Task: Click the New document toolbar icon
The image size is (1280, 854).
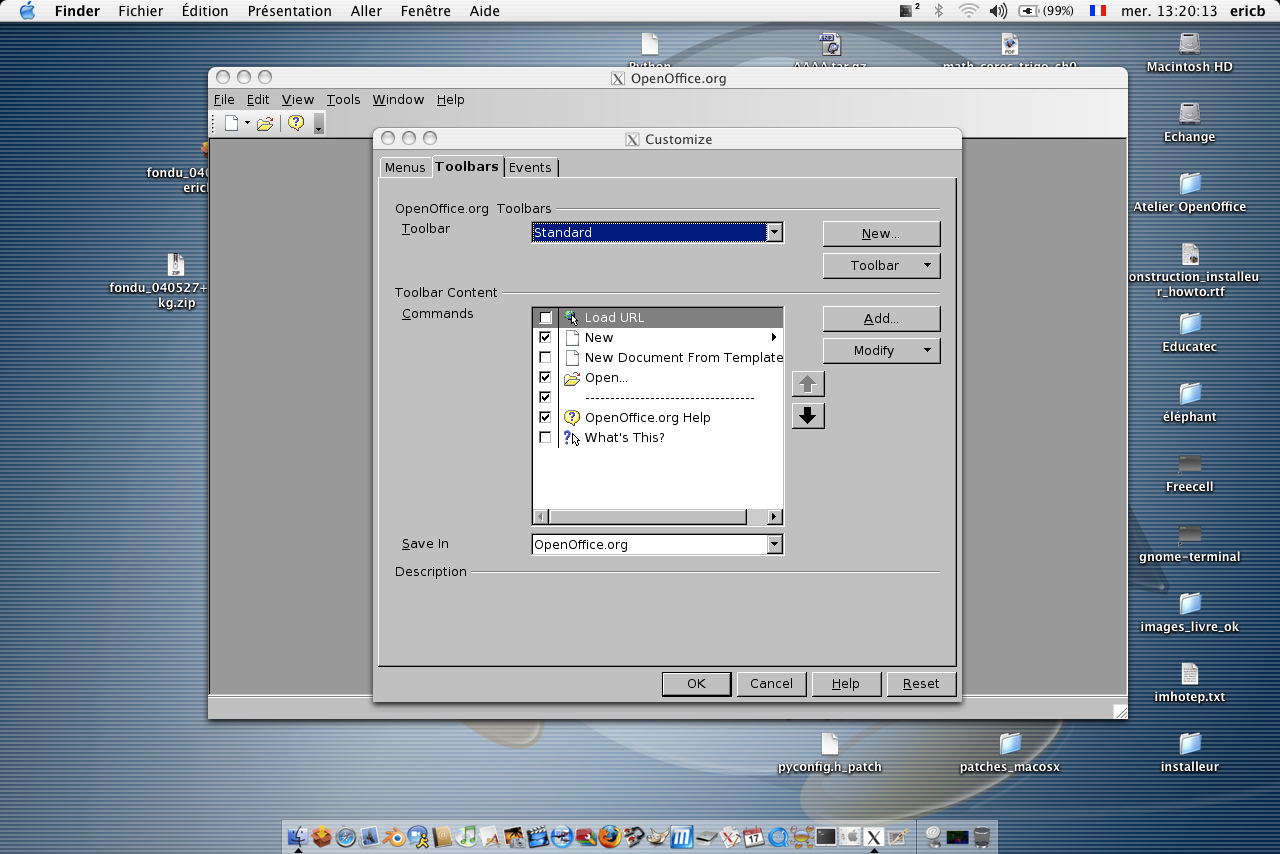Action: (x=232, y=123)
